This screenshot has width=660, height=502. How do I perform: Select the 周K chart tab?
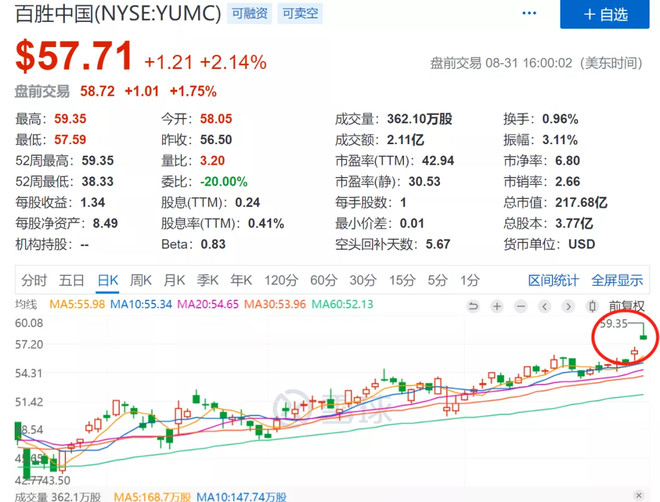[141, 280]
